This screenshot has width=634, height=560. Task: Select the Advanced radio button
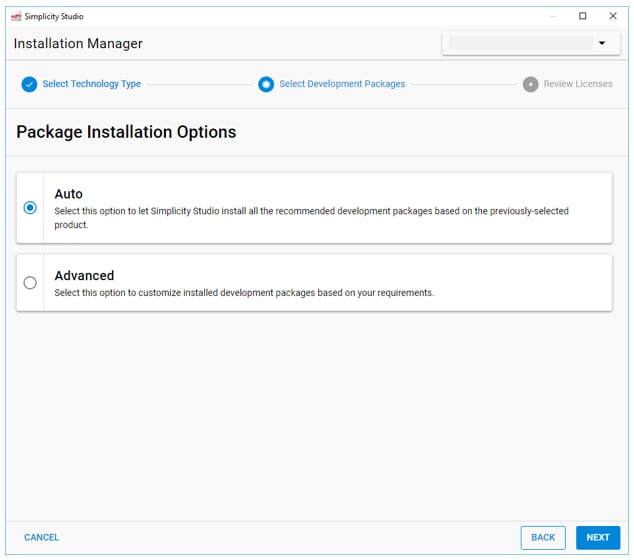(30, 283)
